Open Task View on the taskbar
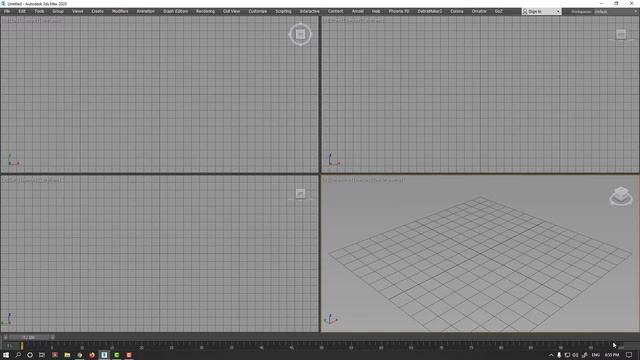Screen dimensions: 640x360 pos(42,355)
